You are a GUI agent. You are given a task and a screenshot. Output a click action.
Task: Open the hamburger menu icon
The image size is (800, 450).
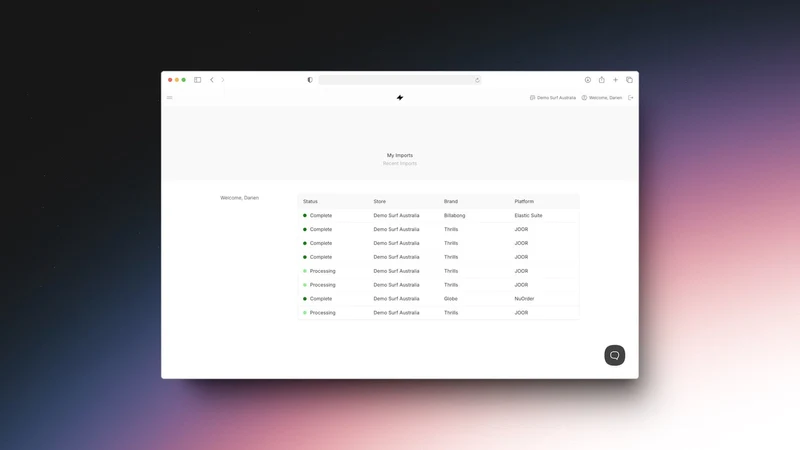169,97
